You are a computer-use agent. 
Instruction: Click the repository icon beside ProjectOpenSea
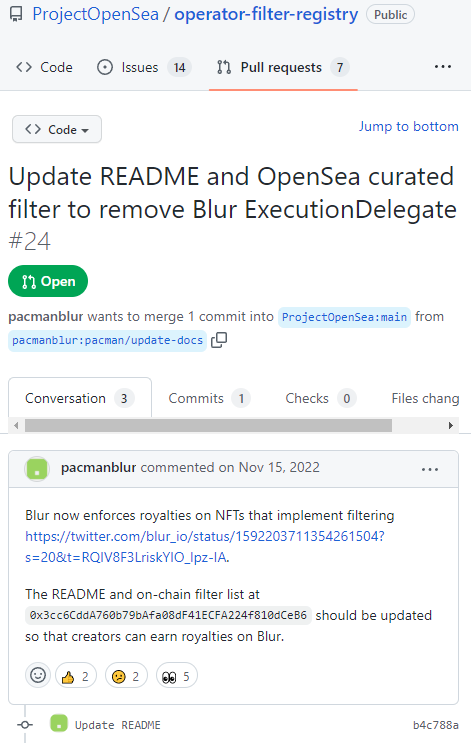16,15
